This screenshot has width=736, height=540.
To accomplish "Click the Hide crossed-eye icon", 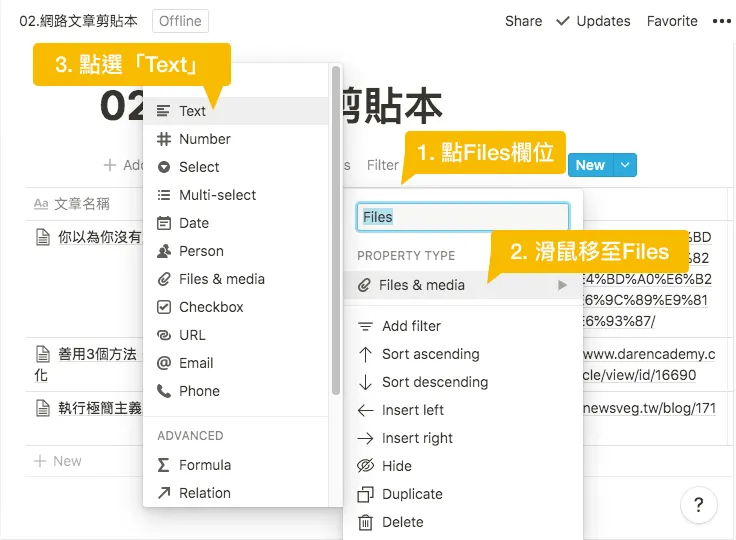I will [365, 466].
